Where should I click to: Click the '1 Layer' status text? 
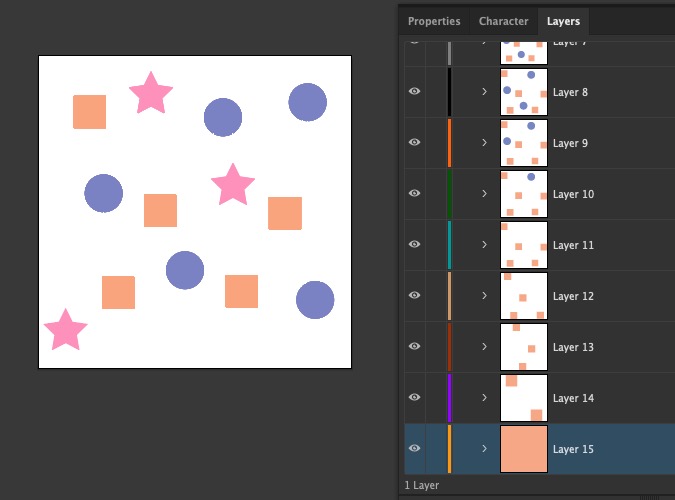tap(422, 485)
